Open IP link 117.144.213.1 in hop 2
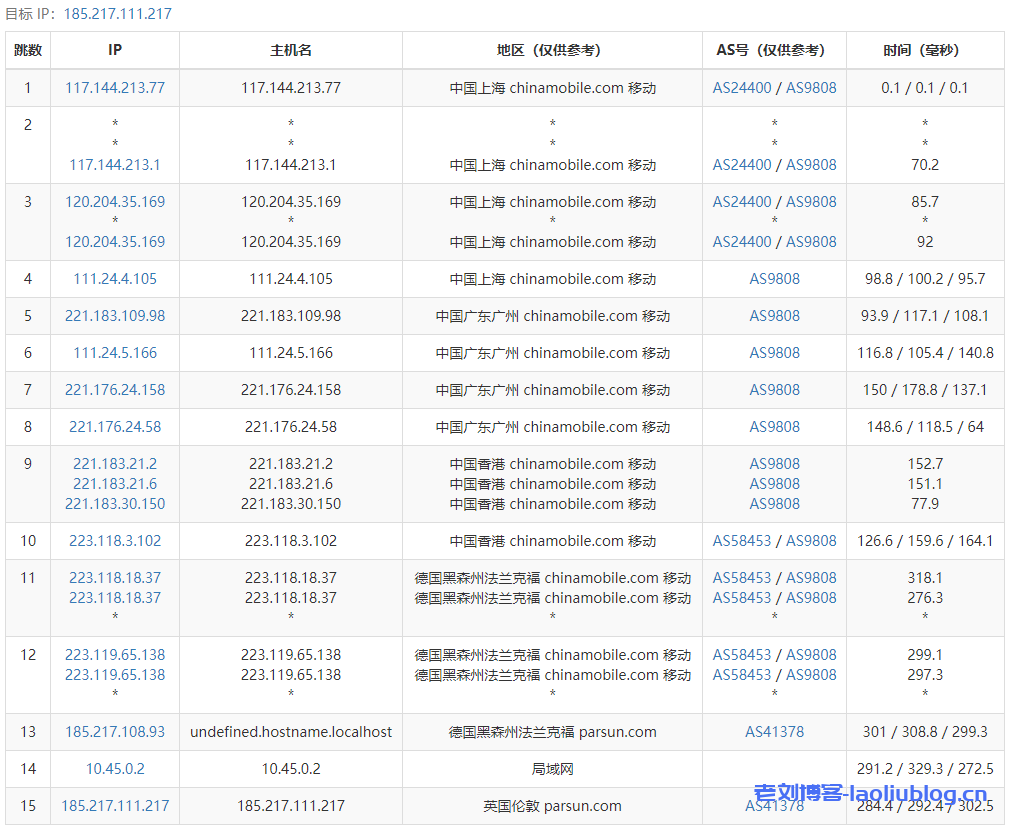Image resolution: width=1013 pixels, height=831 pixels. click(115, 165)
